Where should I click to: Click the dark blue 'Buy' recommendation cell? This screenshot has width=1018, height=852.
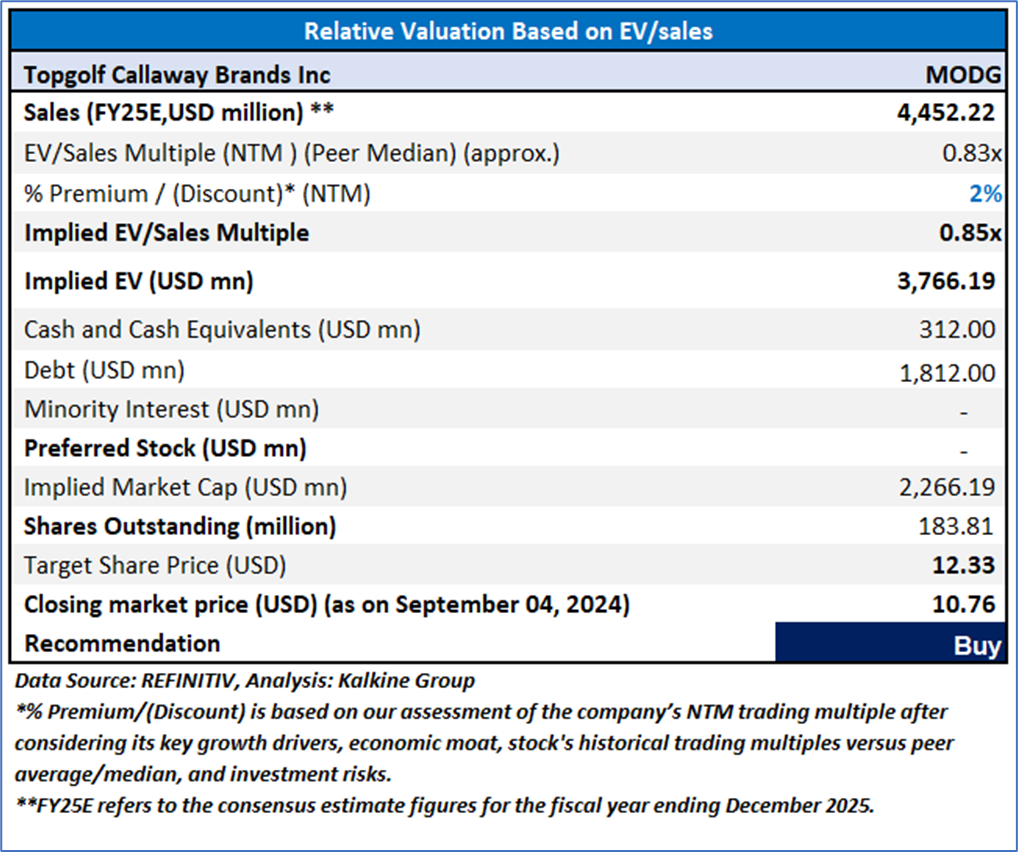click(890, 642)
